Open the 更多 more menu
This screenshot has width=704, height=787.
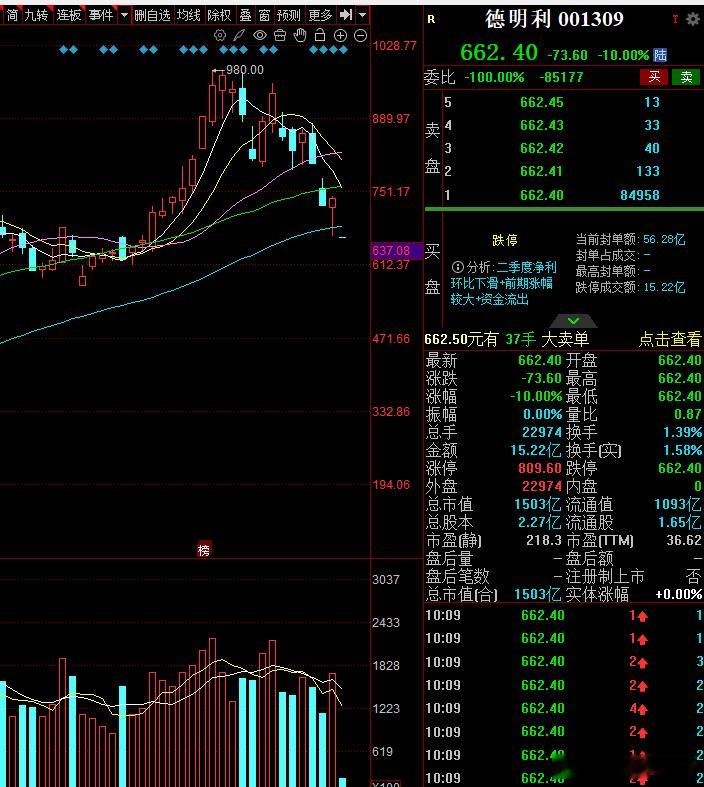[321, 16]
